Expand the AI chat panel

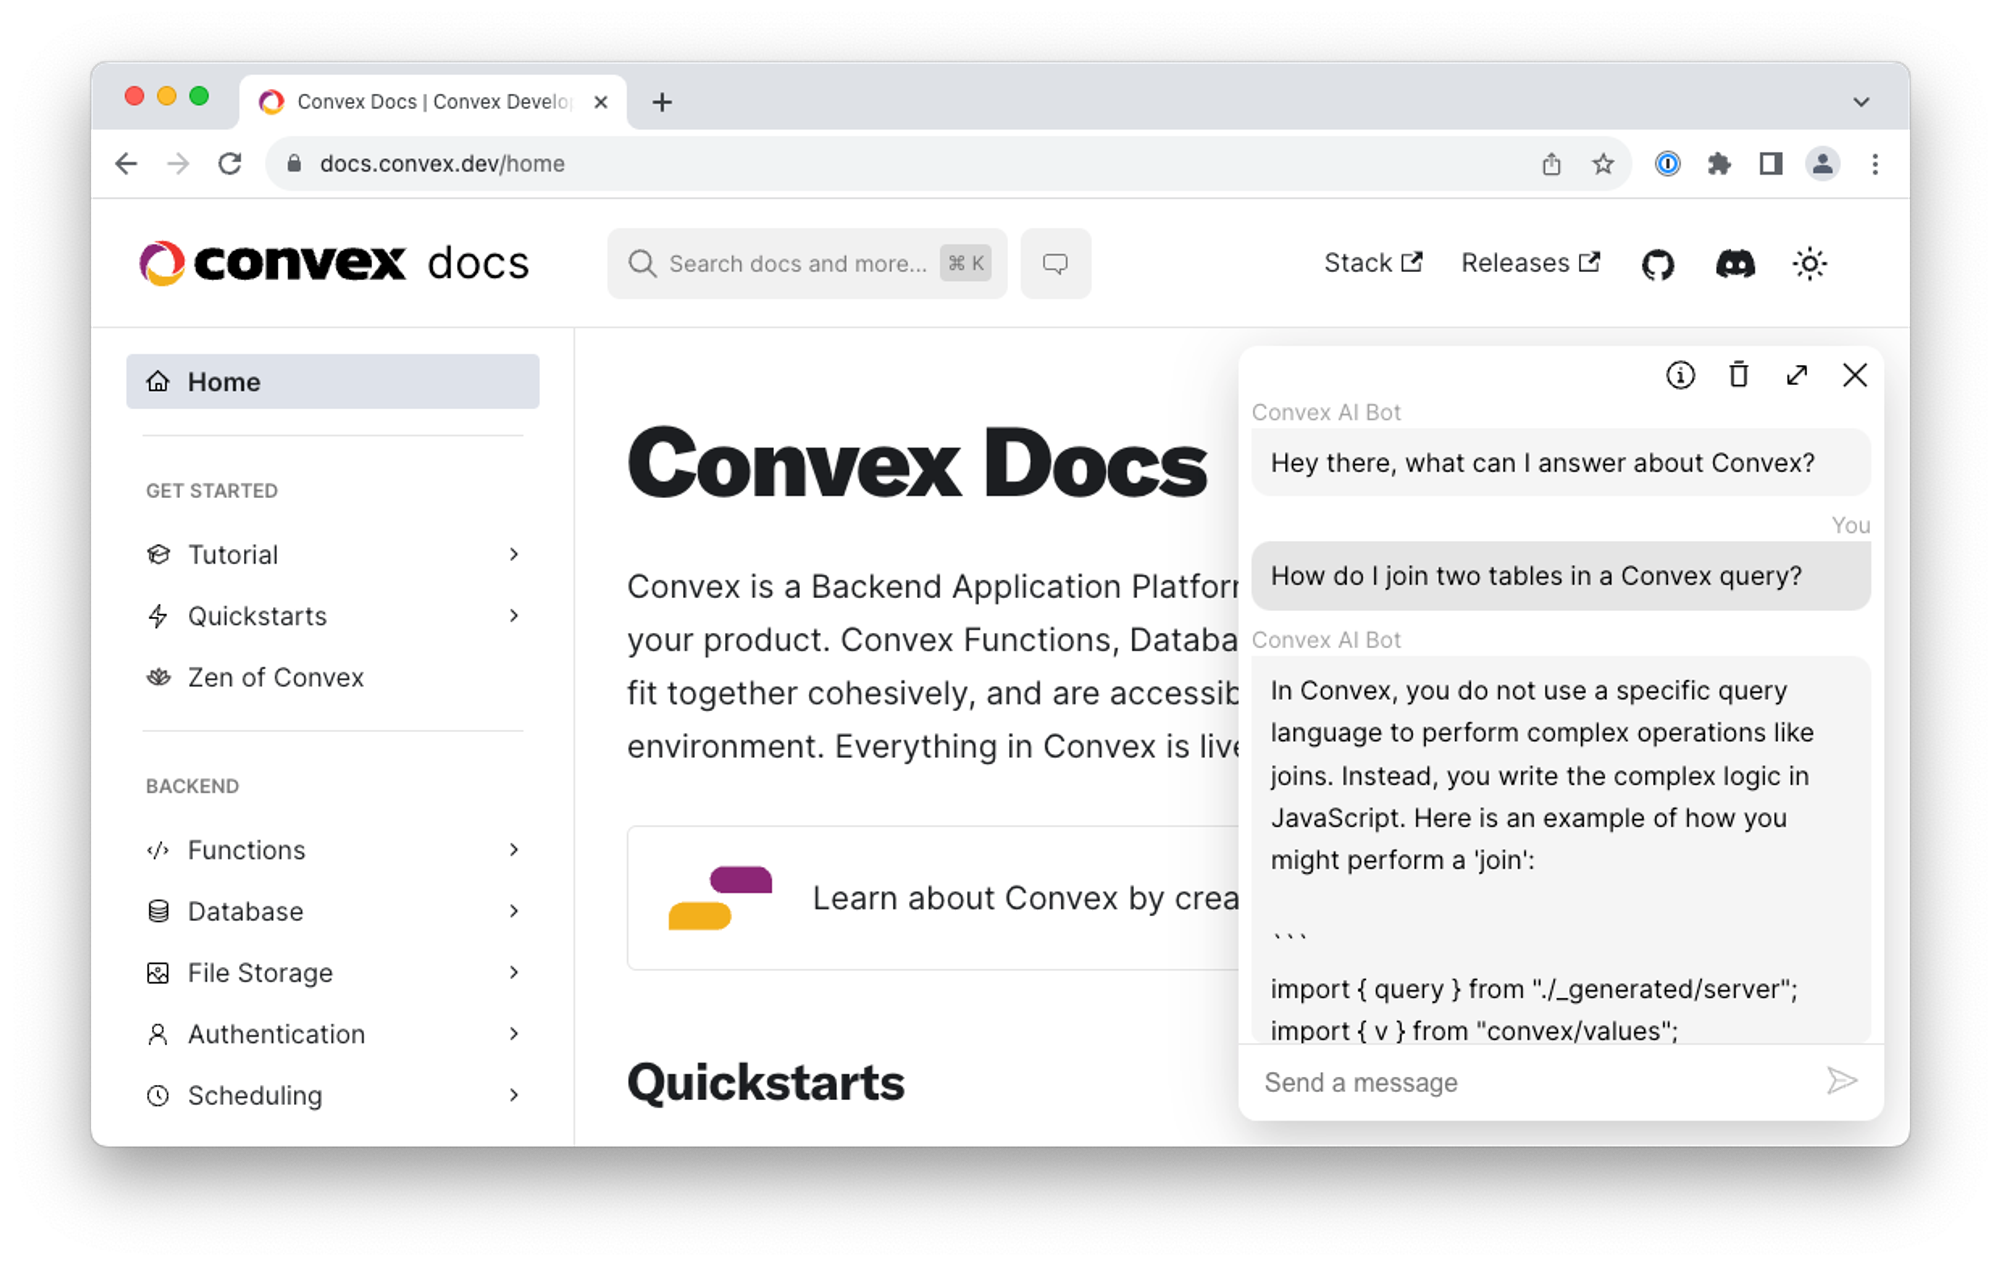1797,375
